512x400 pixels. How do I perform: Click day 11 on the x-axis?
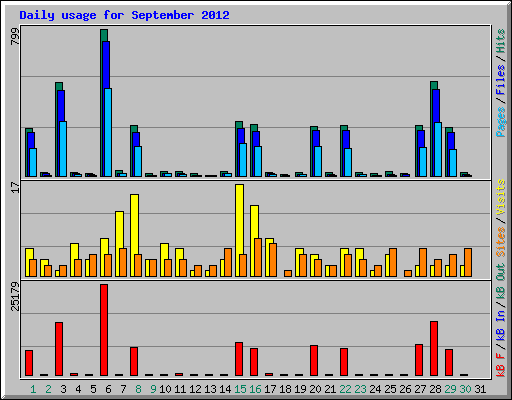180,389
